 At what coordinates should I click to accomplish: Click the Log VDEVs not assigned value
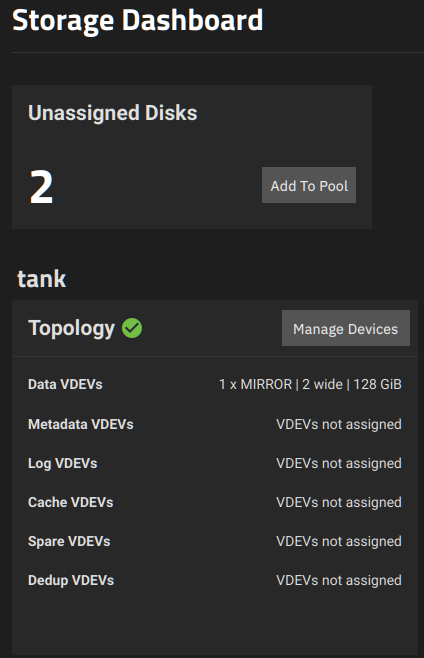[x=339, y=463]
